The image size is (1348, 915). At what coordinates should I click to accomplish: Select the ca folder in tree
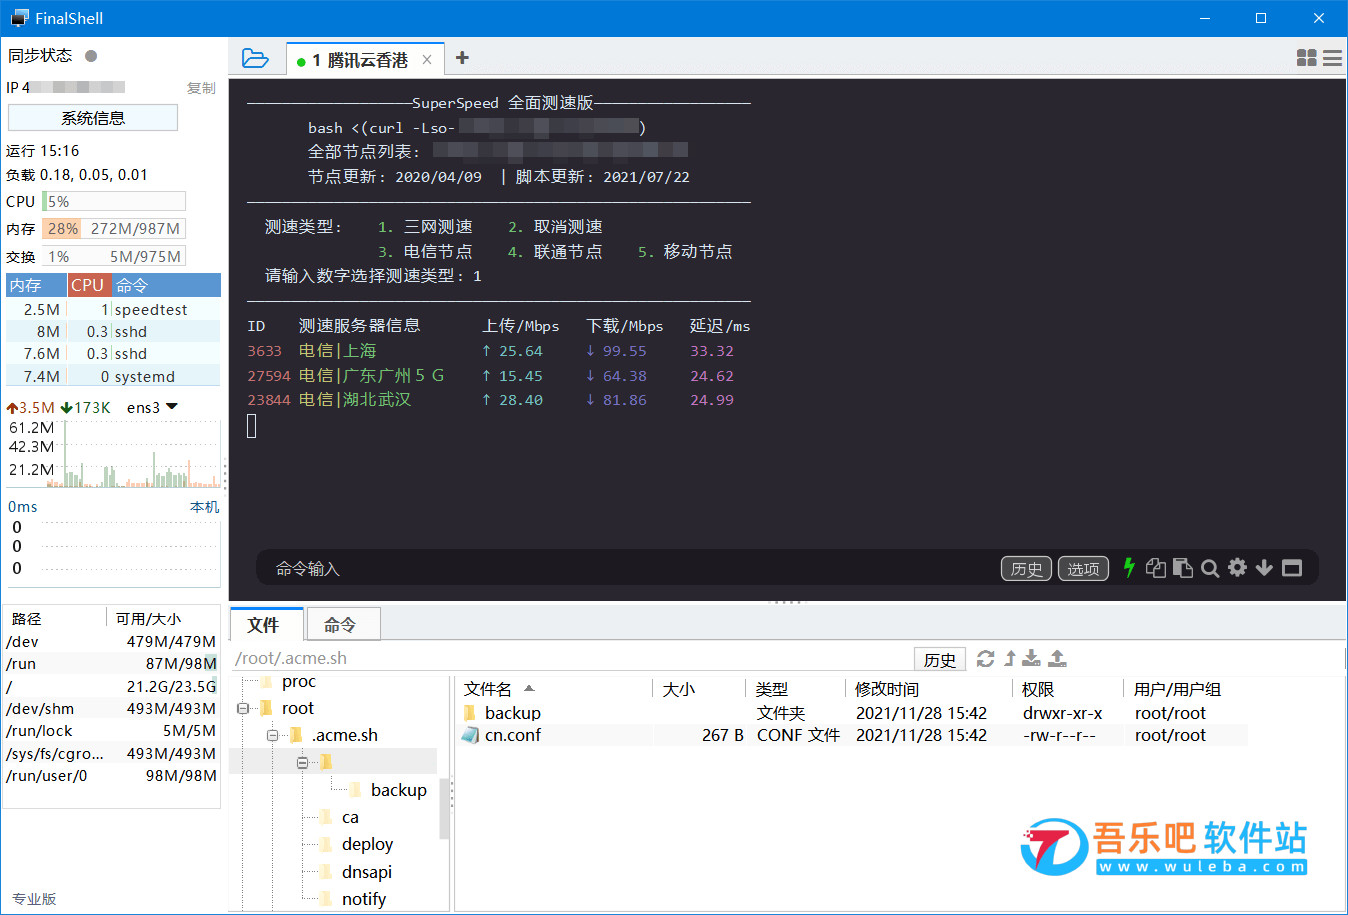click(350, 817)
